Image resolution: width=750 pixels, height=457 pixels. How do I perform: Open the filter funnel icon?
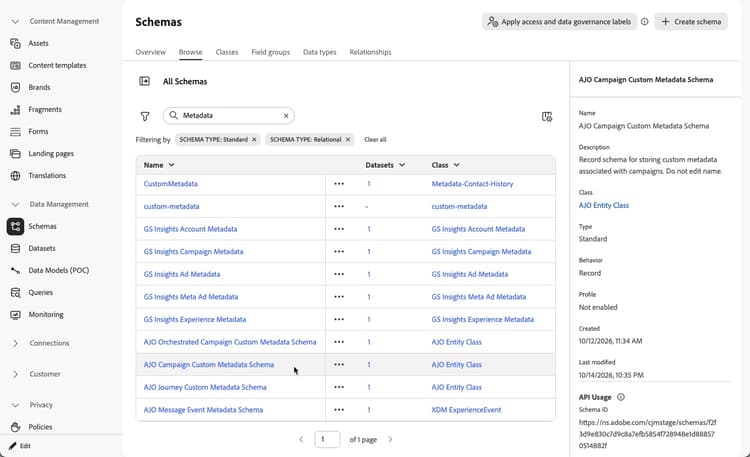145,116
